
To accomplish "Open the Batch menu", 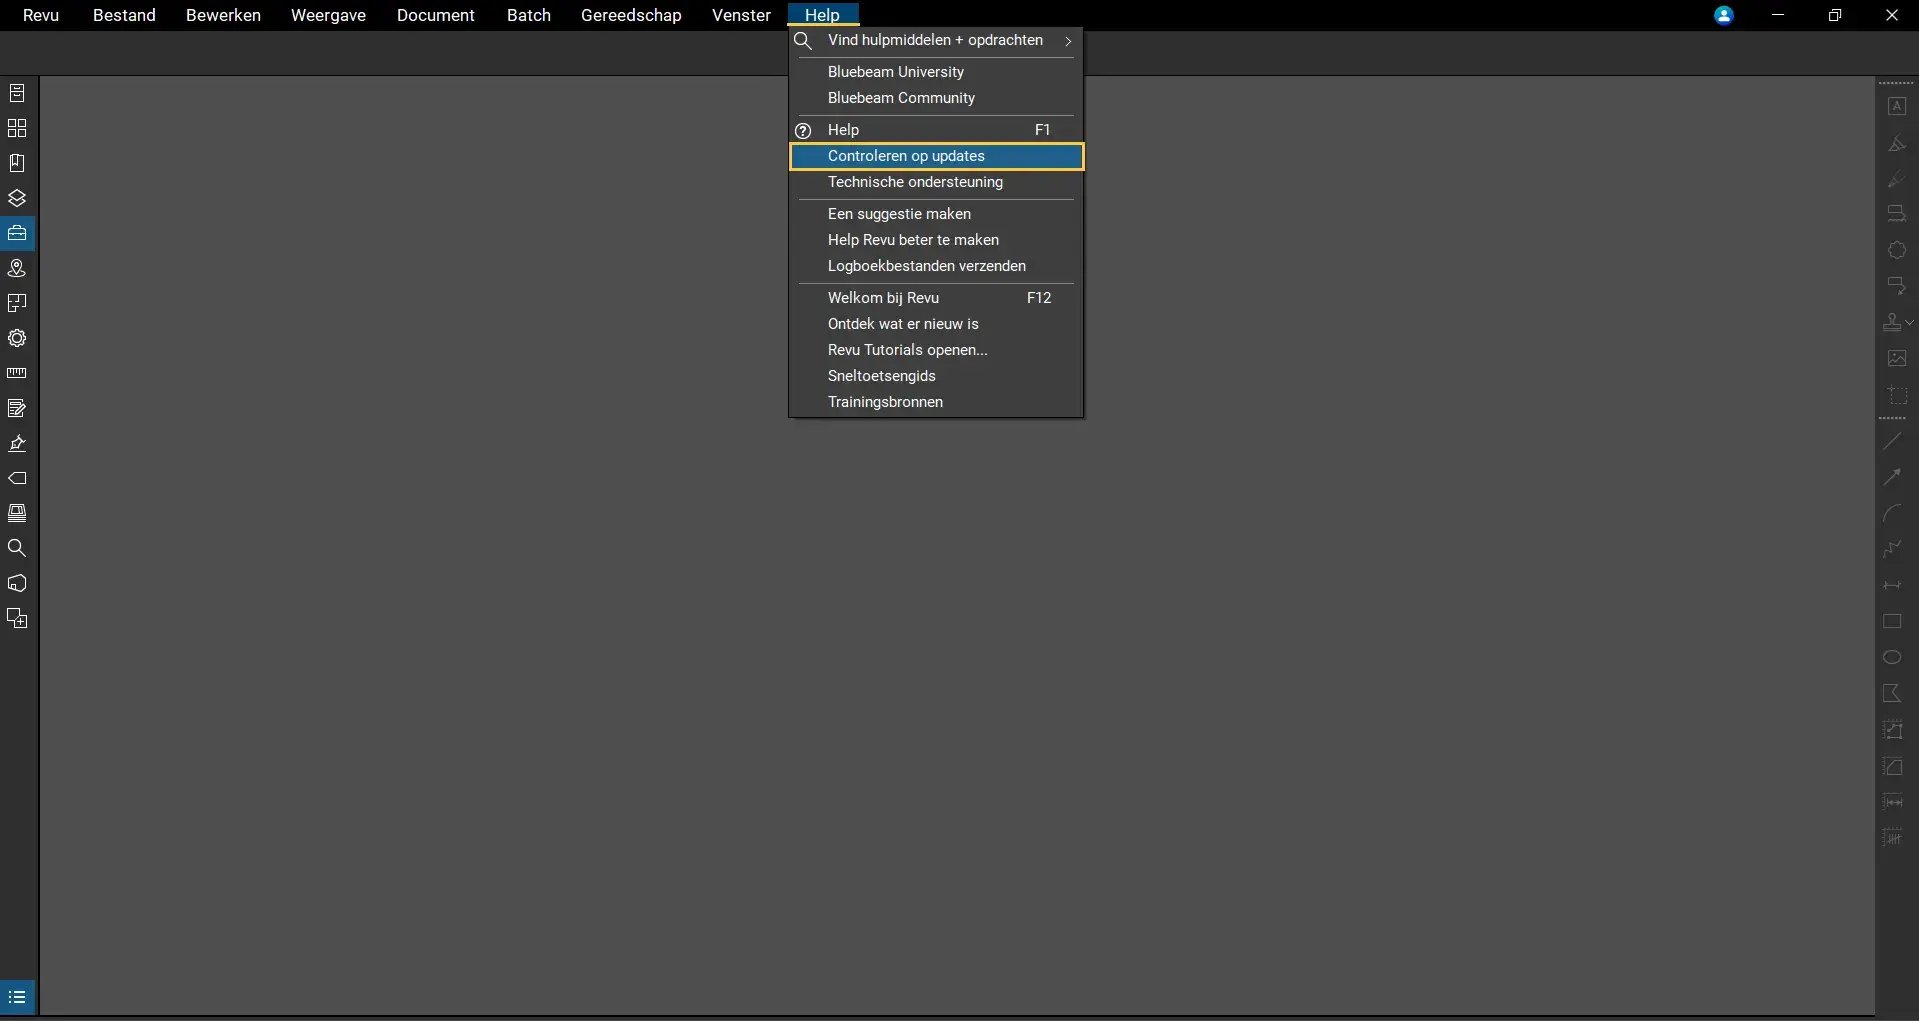I will pyautogui.click(x=528, y=15).
